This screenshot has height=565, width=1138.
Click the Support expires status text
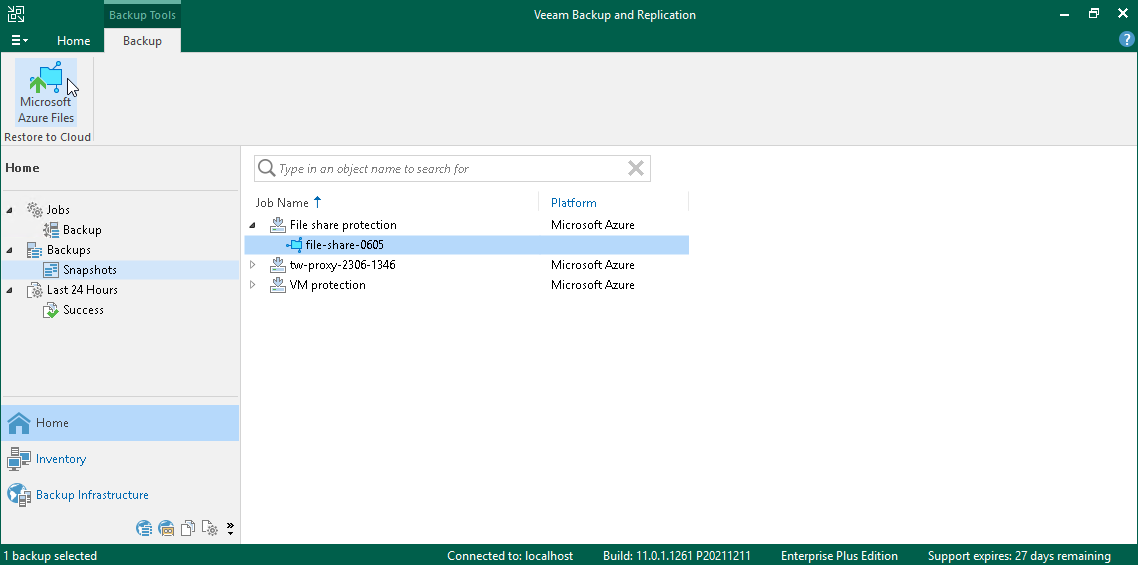point(1019,556)
